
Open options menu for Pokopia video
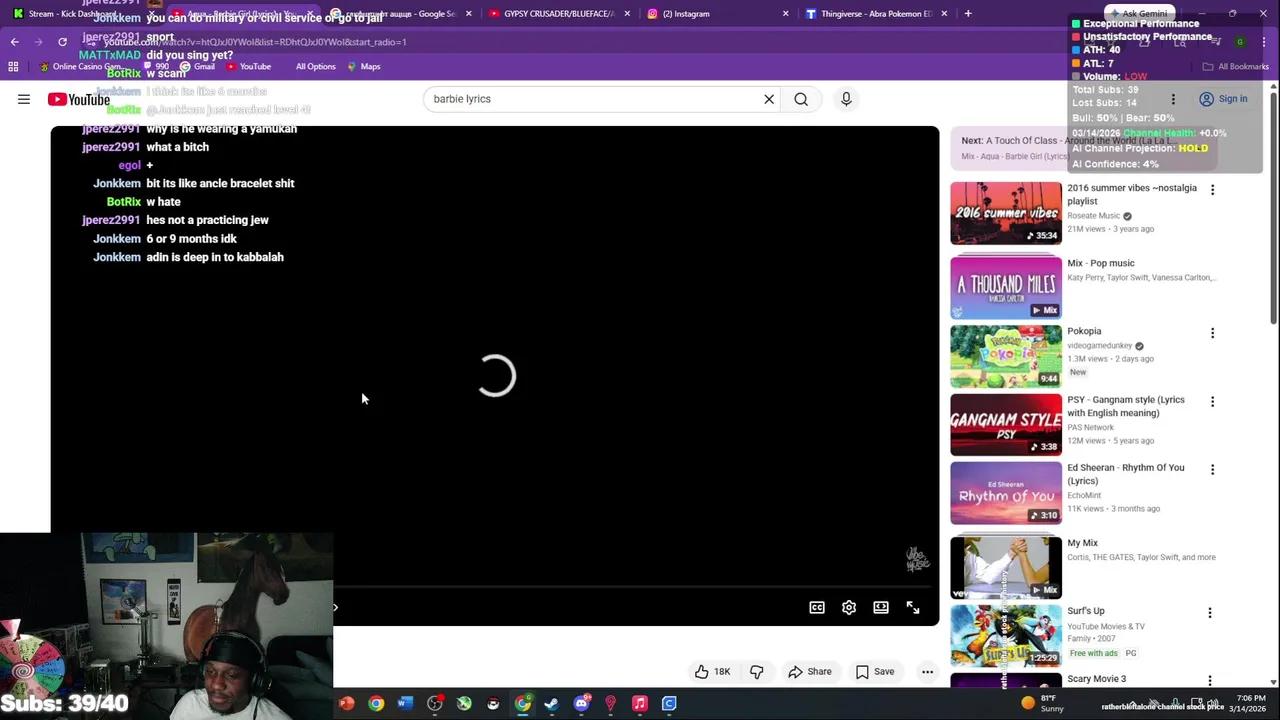[x=1212, y=333]
